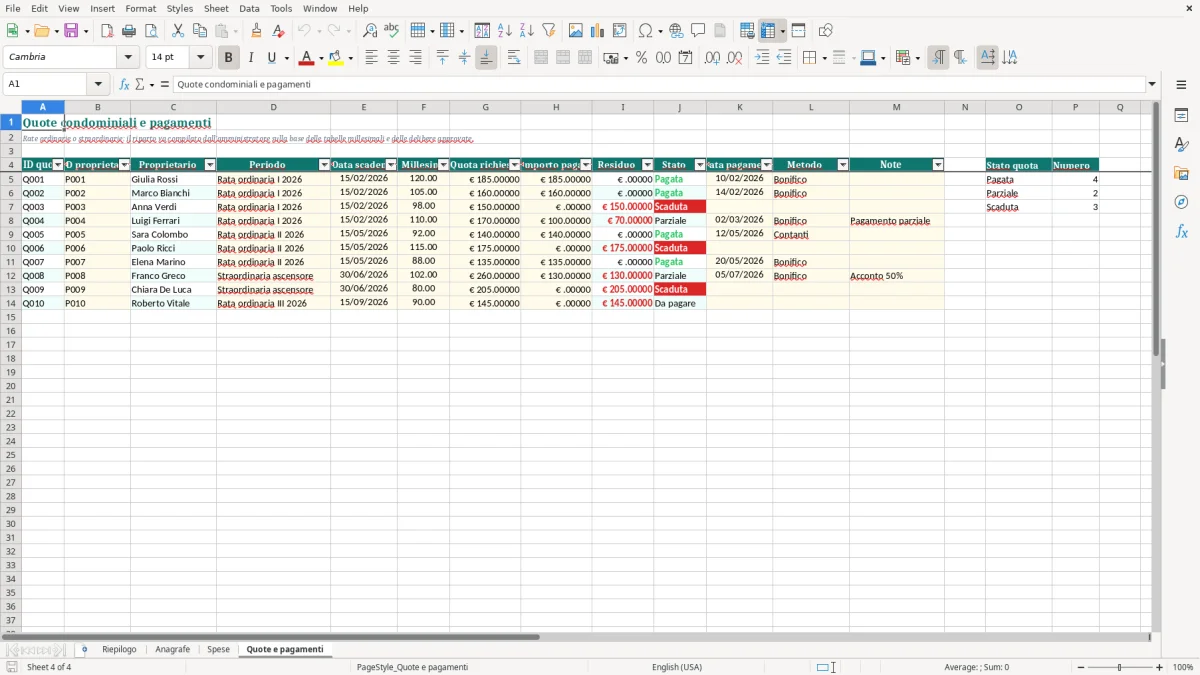This screenshot has height=675, width=1200.
Task: Click the AutoFilter funnel icon
Action: coord(549,31)
